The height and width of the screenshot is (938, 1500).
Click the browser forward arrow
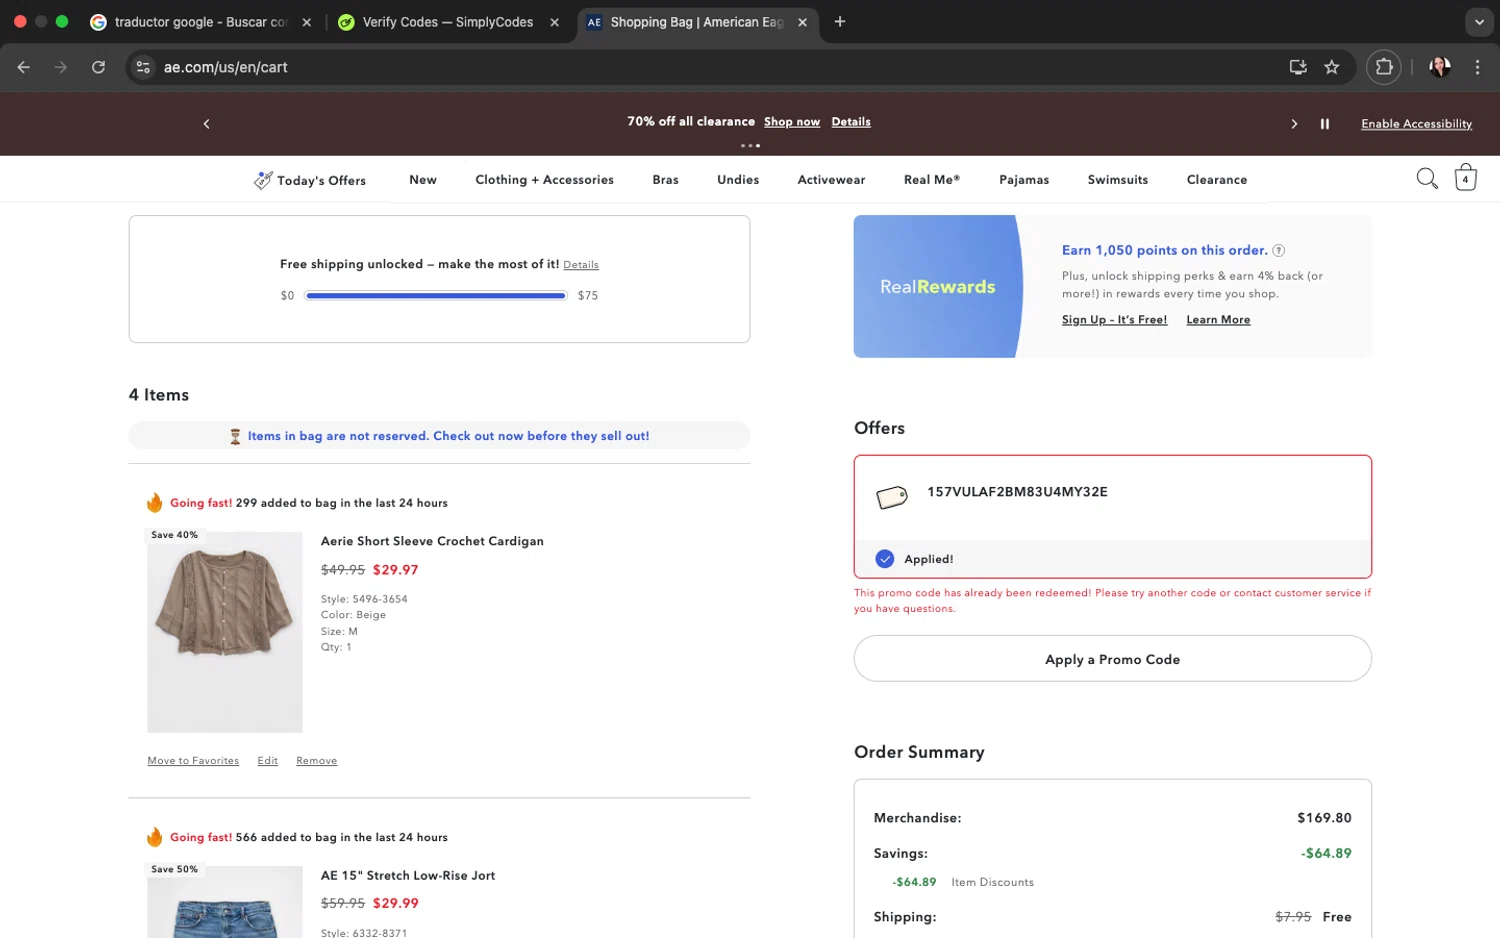61,67
